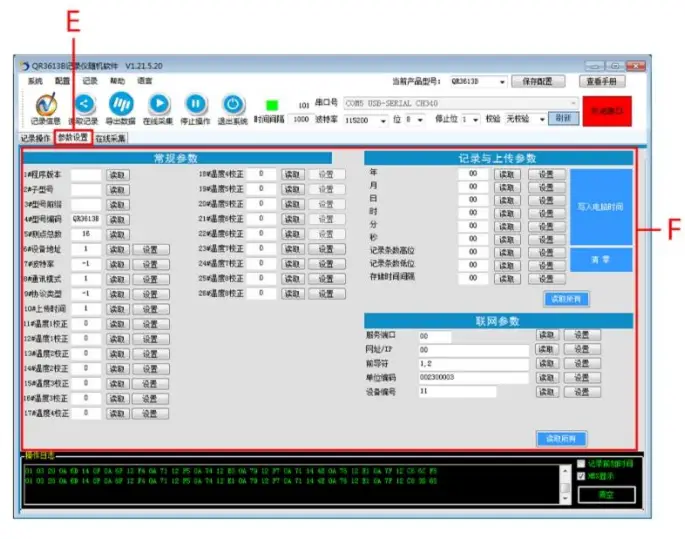Click the 清空 button in the log panel
This screenshot has width=685, height=539.
click(606, 495)
